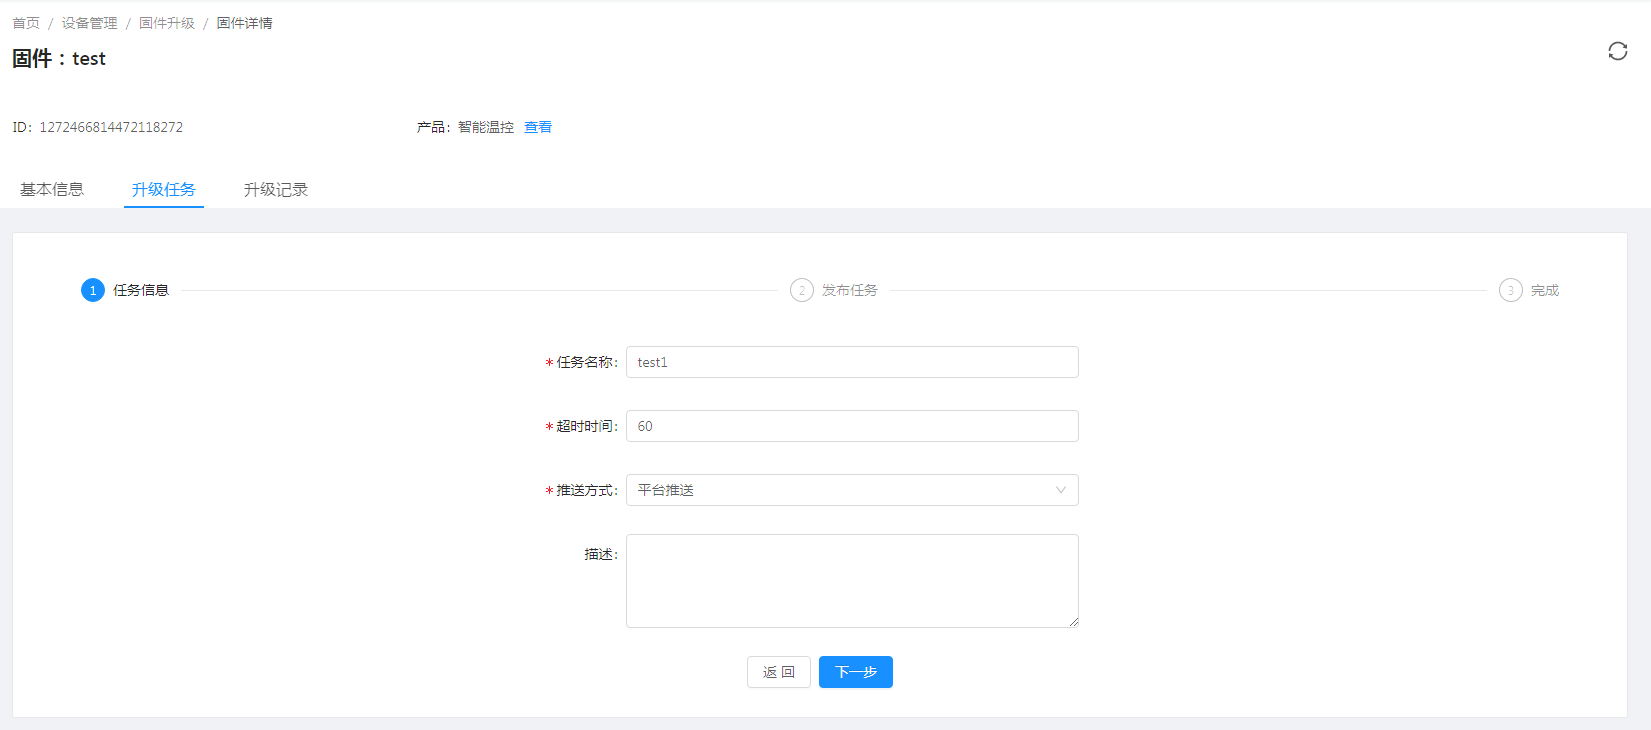1651x730 pixels.
Task: Click the refresh icon at top right
Action: click(1617, 51)
